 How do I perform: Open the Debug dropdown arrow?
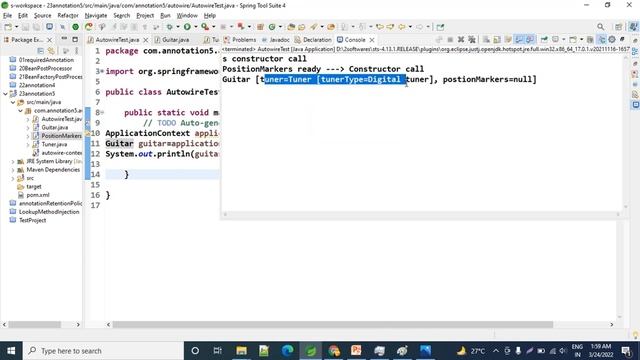[x=178, y=27]
